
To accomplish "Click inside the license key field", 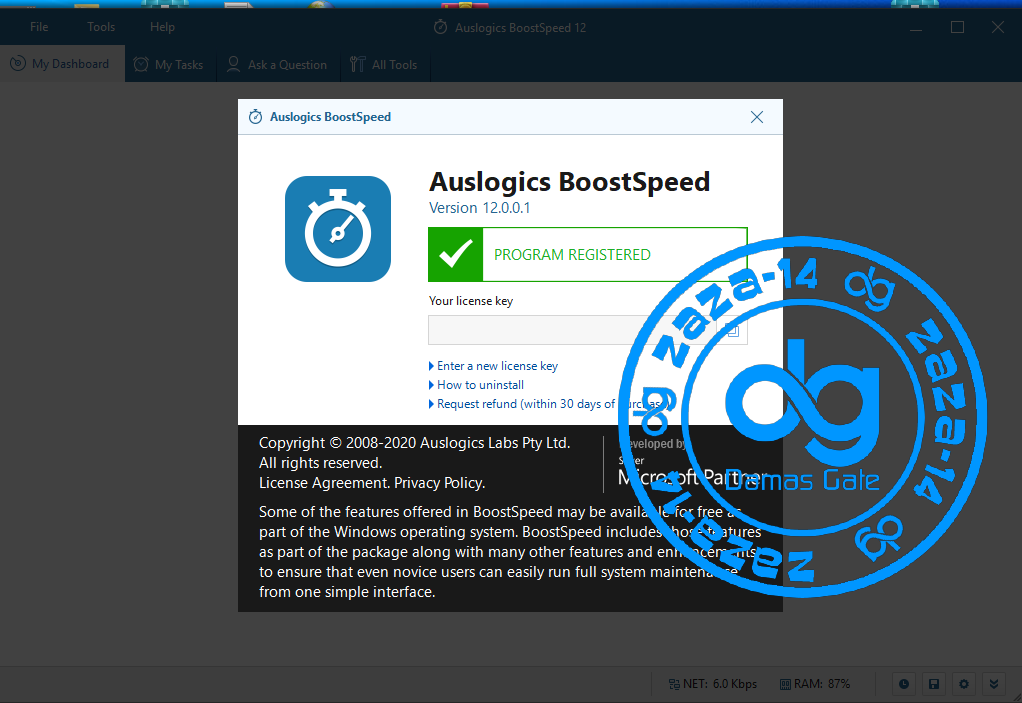I will (x=572, y=330).
